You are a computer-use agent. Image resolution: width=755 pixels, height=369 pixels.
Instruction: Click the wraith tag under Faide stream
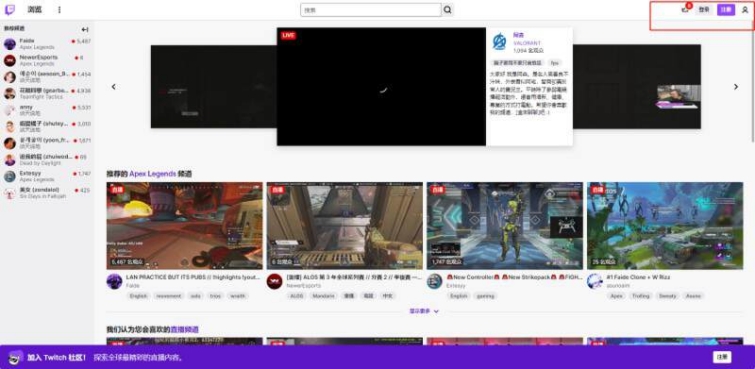click(237, 296)
